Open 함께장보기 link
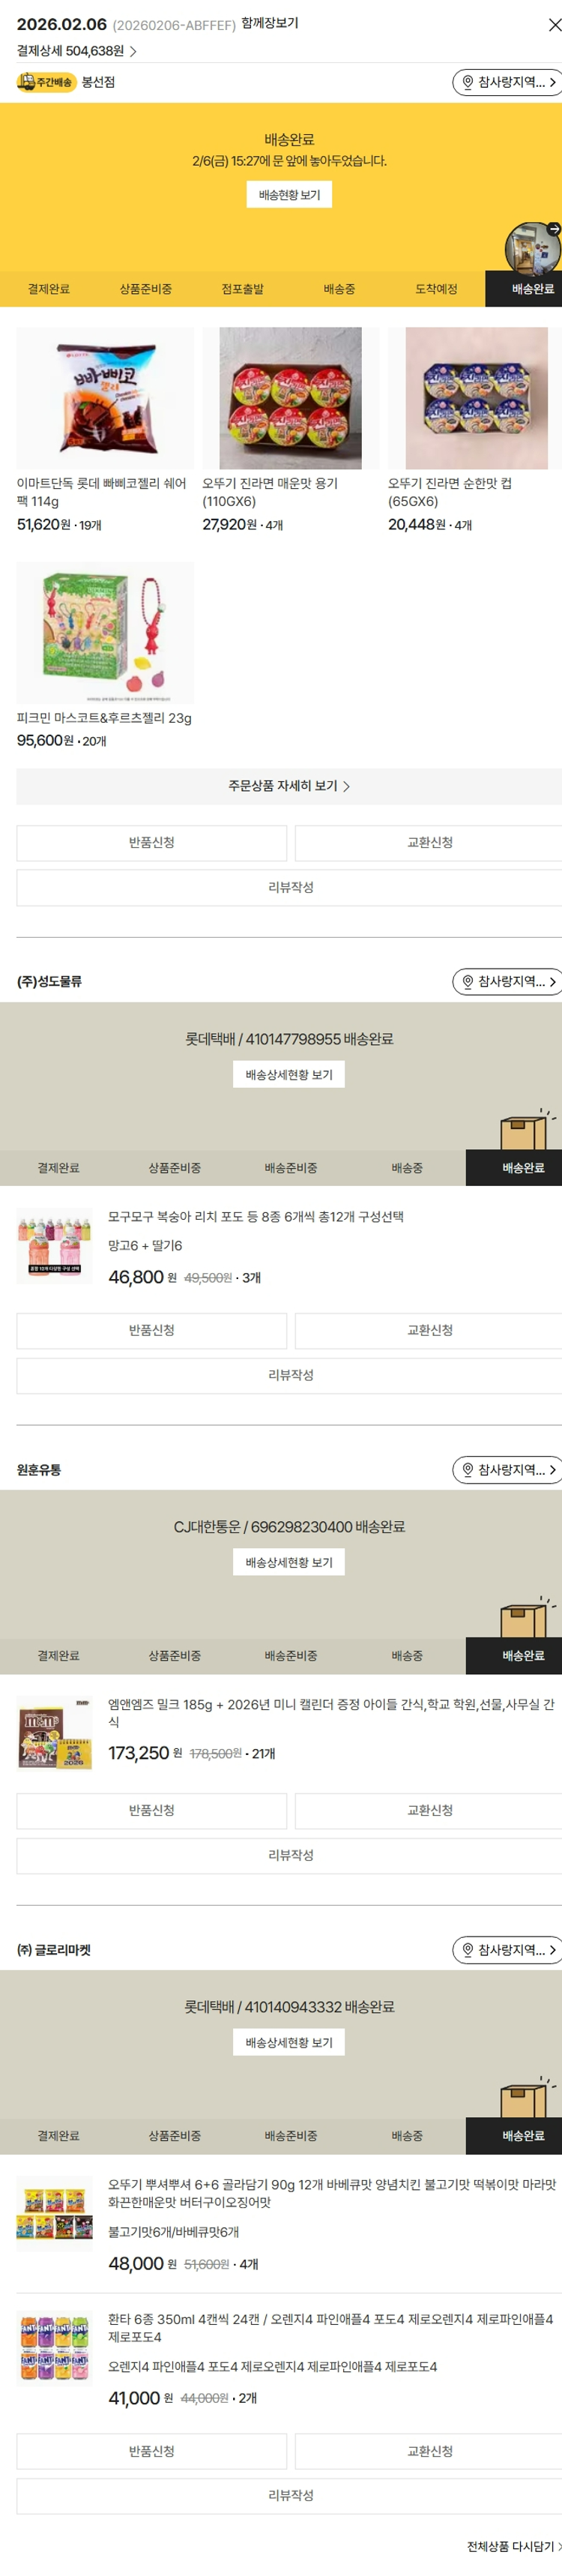Image resolution: width=562 pixels, height=2576 pixels. click(x=269, y=23)
